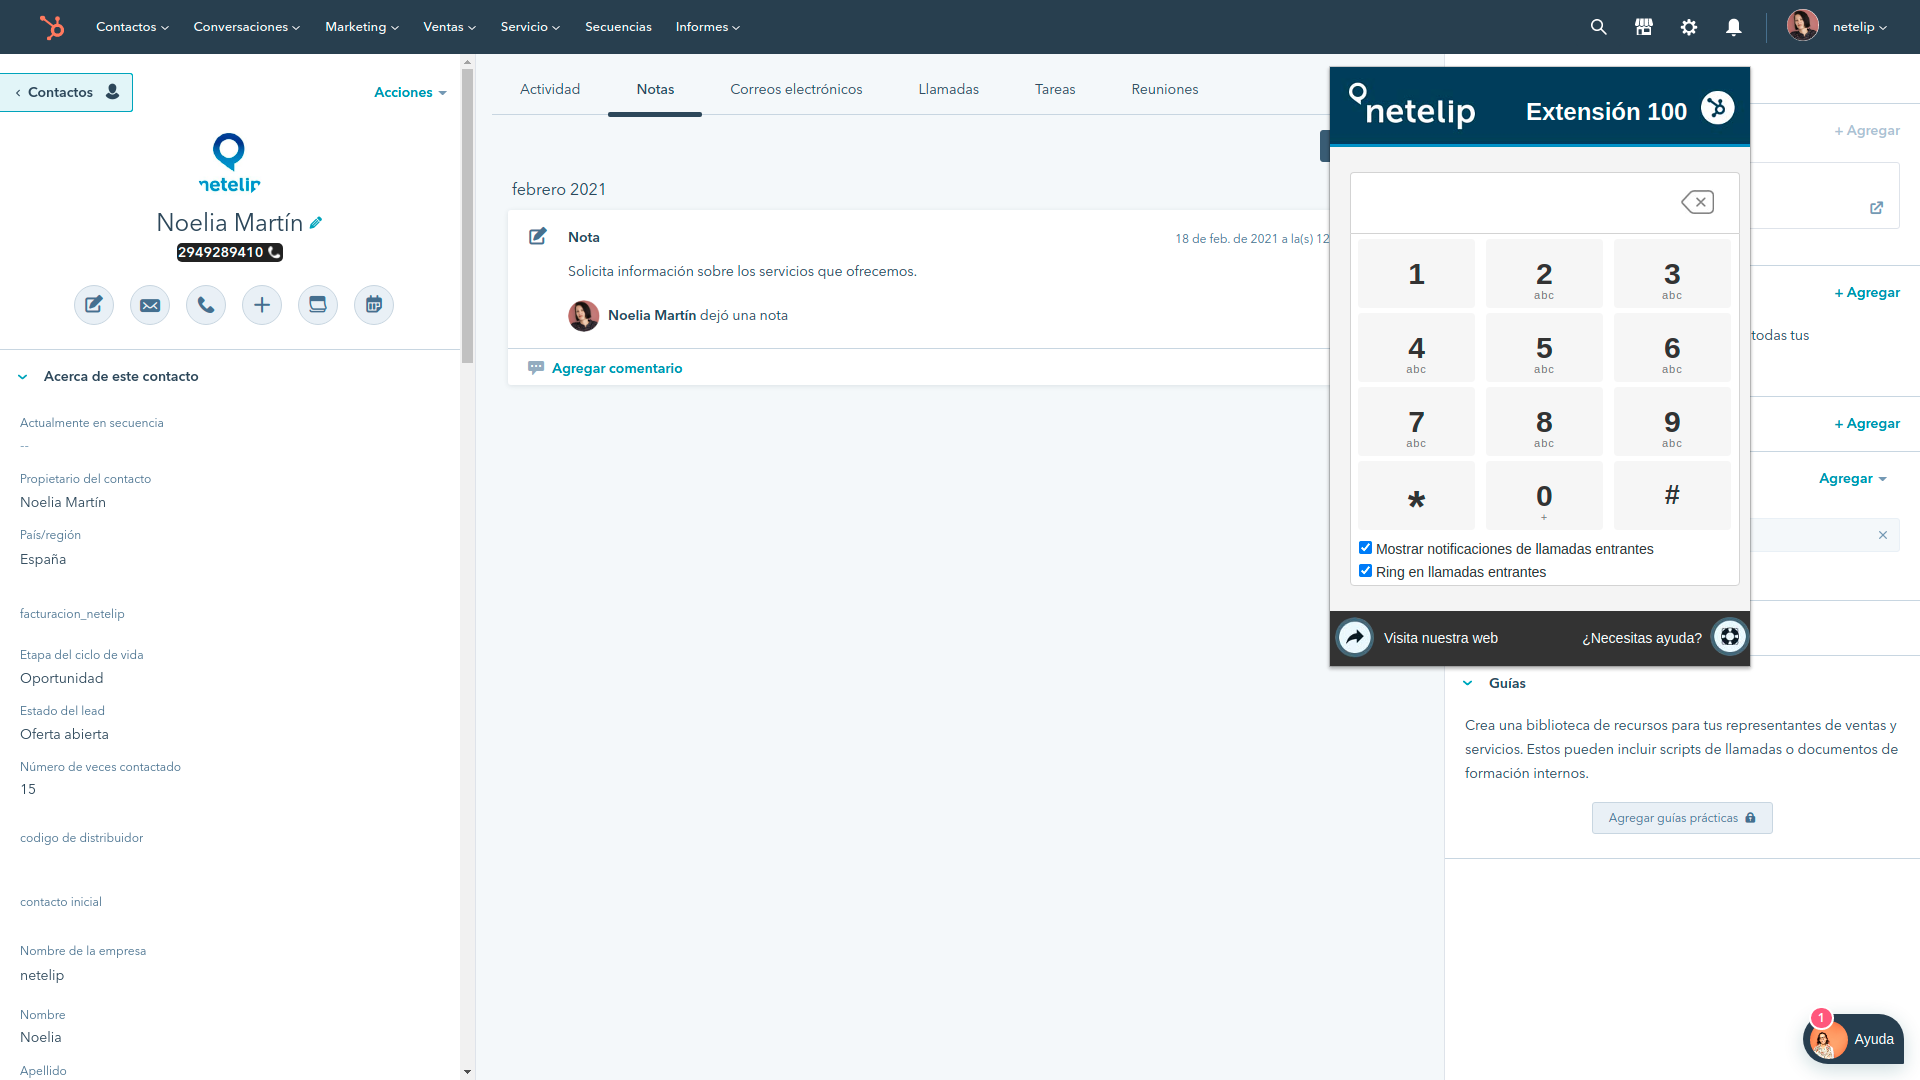Viewport: 1920px width, 1080px height.
Task: Open the Ventas menu dropdown
Action: (x=449, y=27)
